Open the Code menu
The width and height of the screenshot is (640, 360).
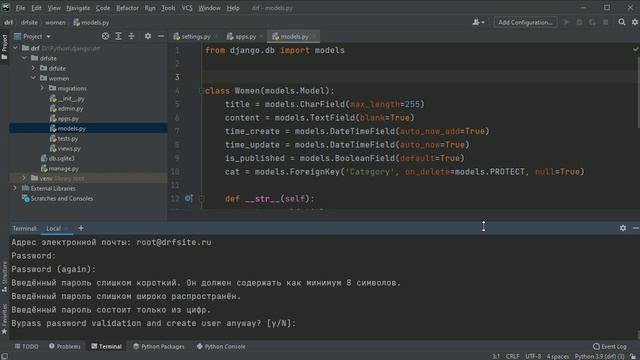tap(103, 8)
